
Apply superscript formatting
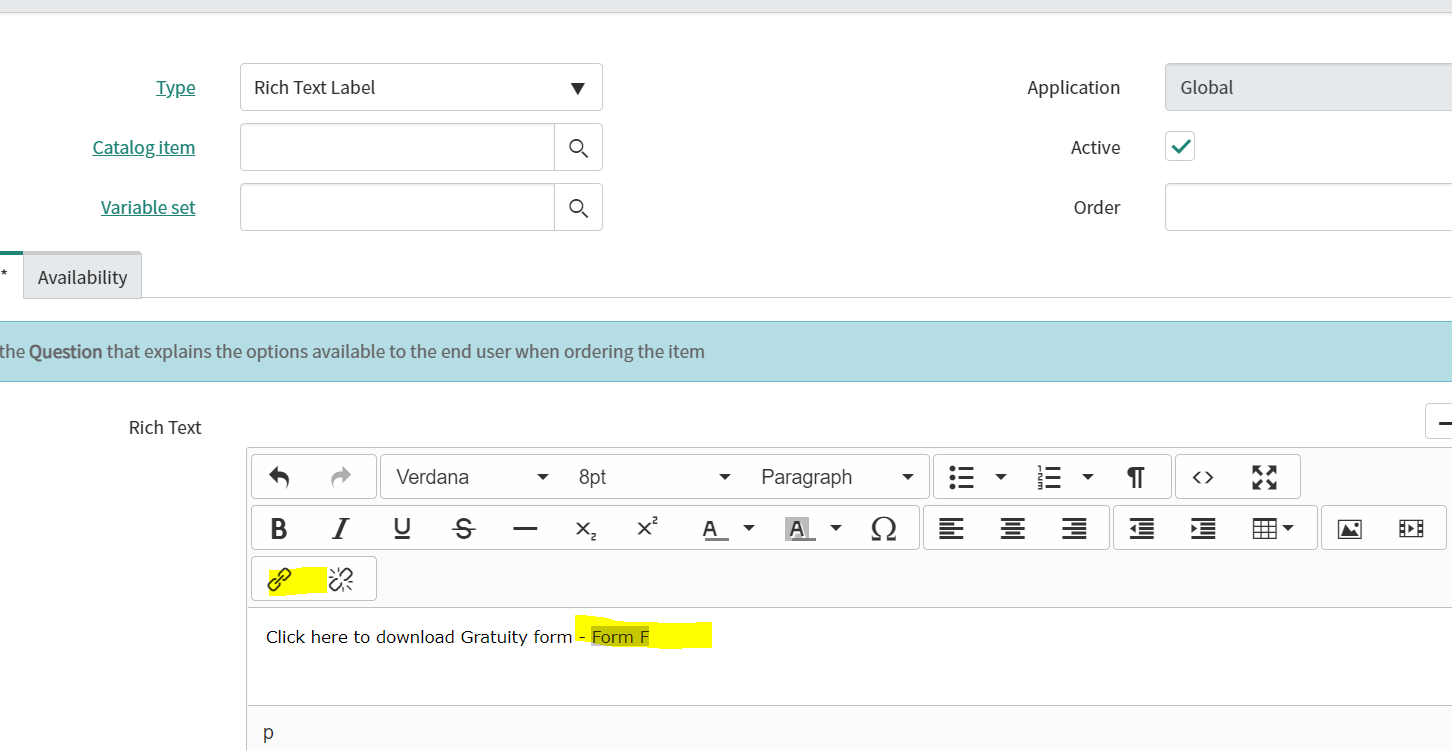coord(645,528)
